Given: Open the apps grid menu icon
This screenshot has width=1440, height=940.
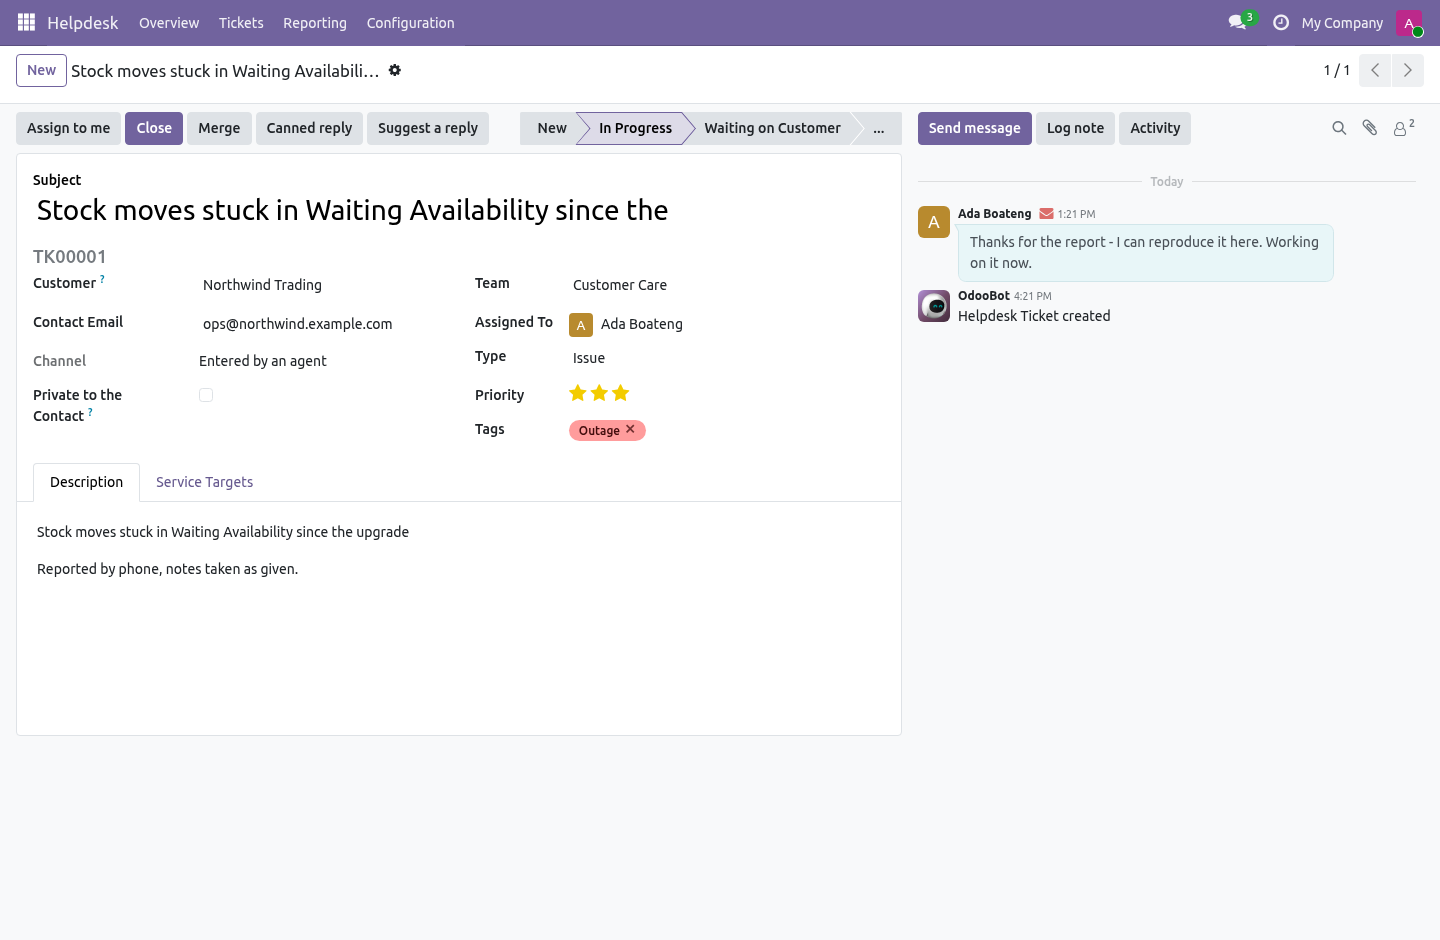Looking at the screenshot, I should click(x=26, y=22).
